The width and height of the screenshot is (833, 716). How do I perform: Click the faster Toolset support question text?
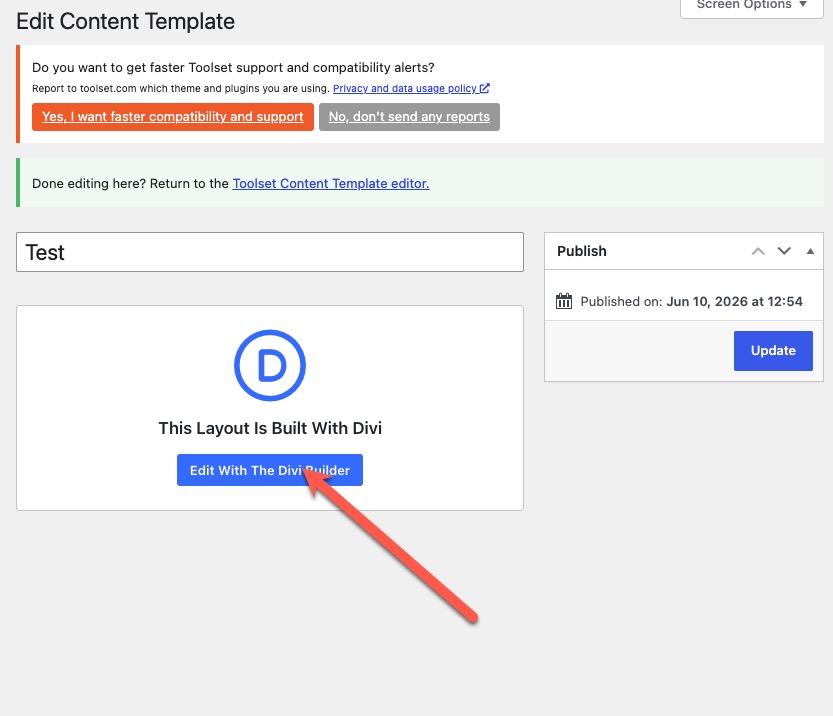pyautogui.click(x=233, y=67)
